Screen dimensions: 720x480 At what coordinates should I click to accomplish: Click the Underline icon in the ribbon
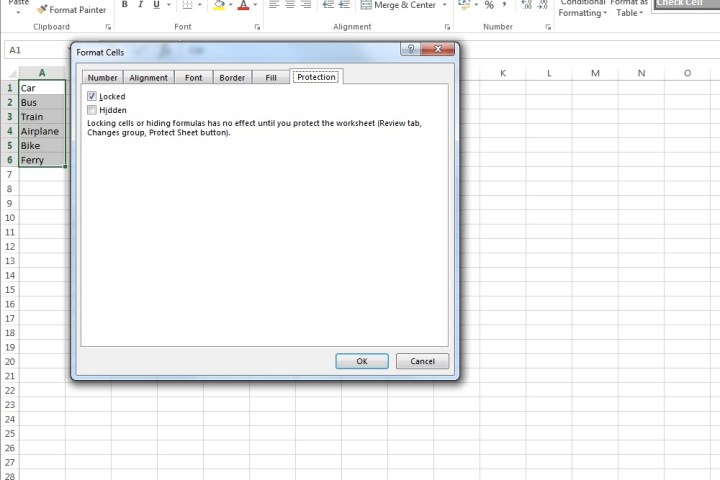click(x=156, y=5)
